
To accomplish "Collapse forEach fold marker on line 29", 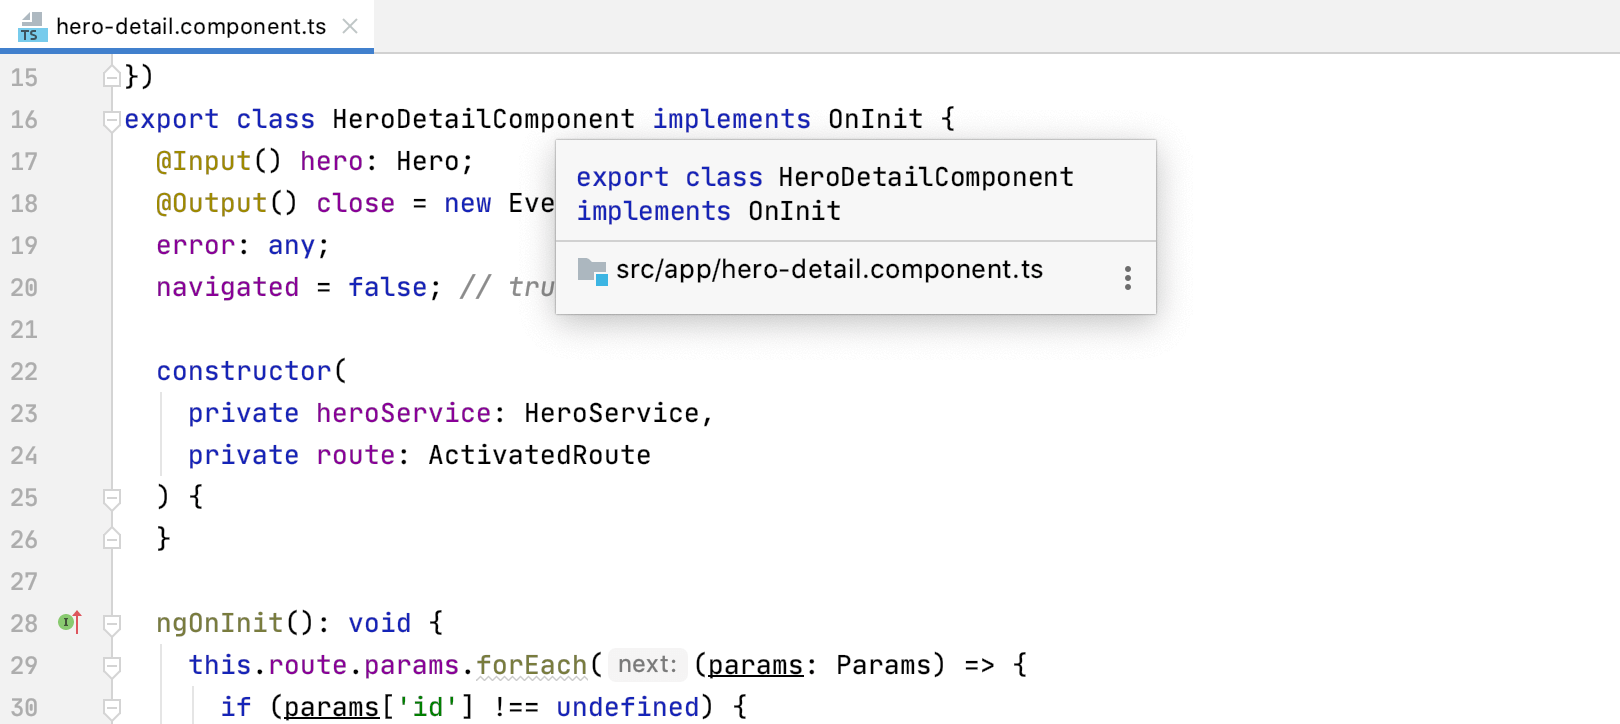I will pyautogui.click(x=112, y=666).
